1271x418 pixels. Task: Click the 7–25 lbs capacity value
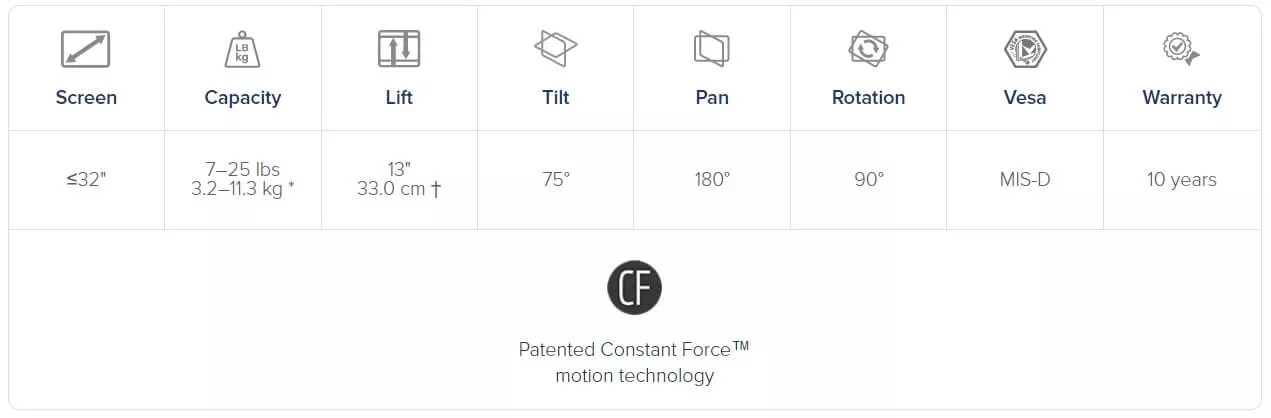point(242,169)
